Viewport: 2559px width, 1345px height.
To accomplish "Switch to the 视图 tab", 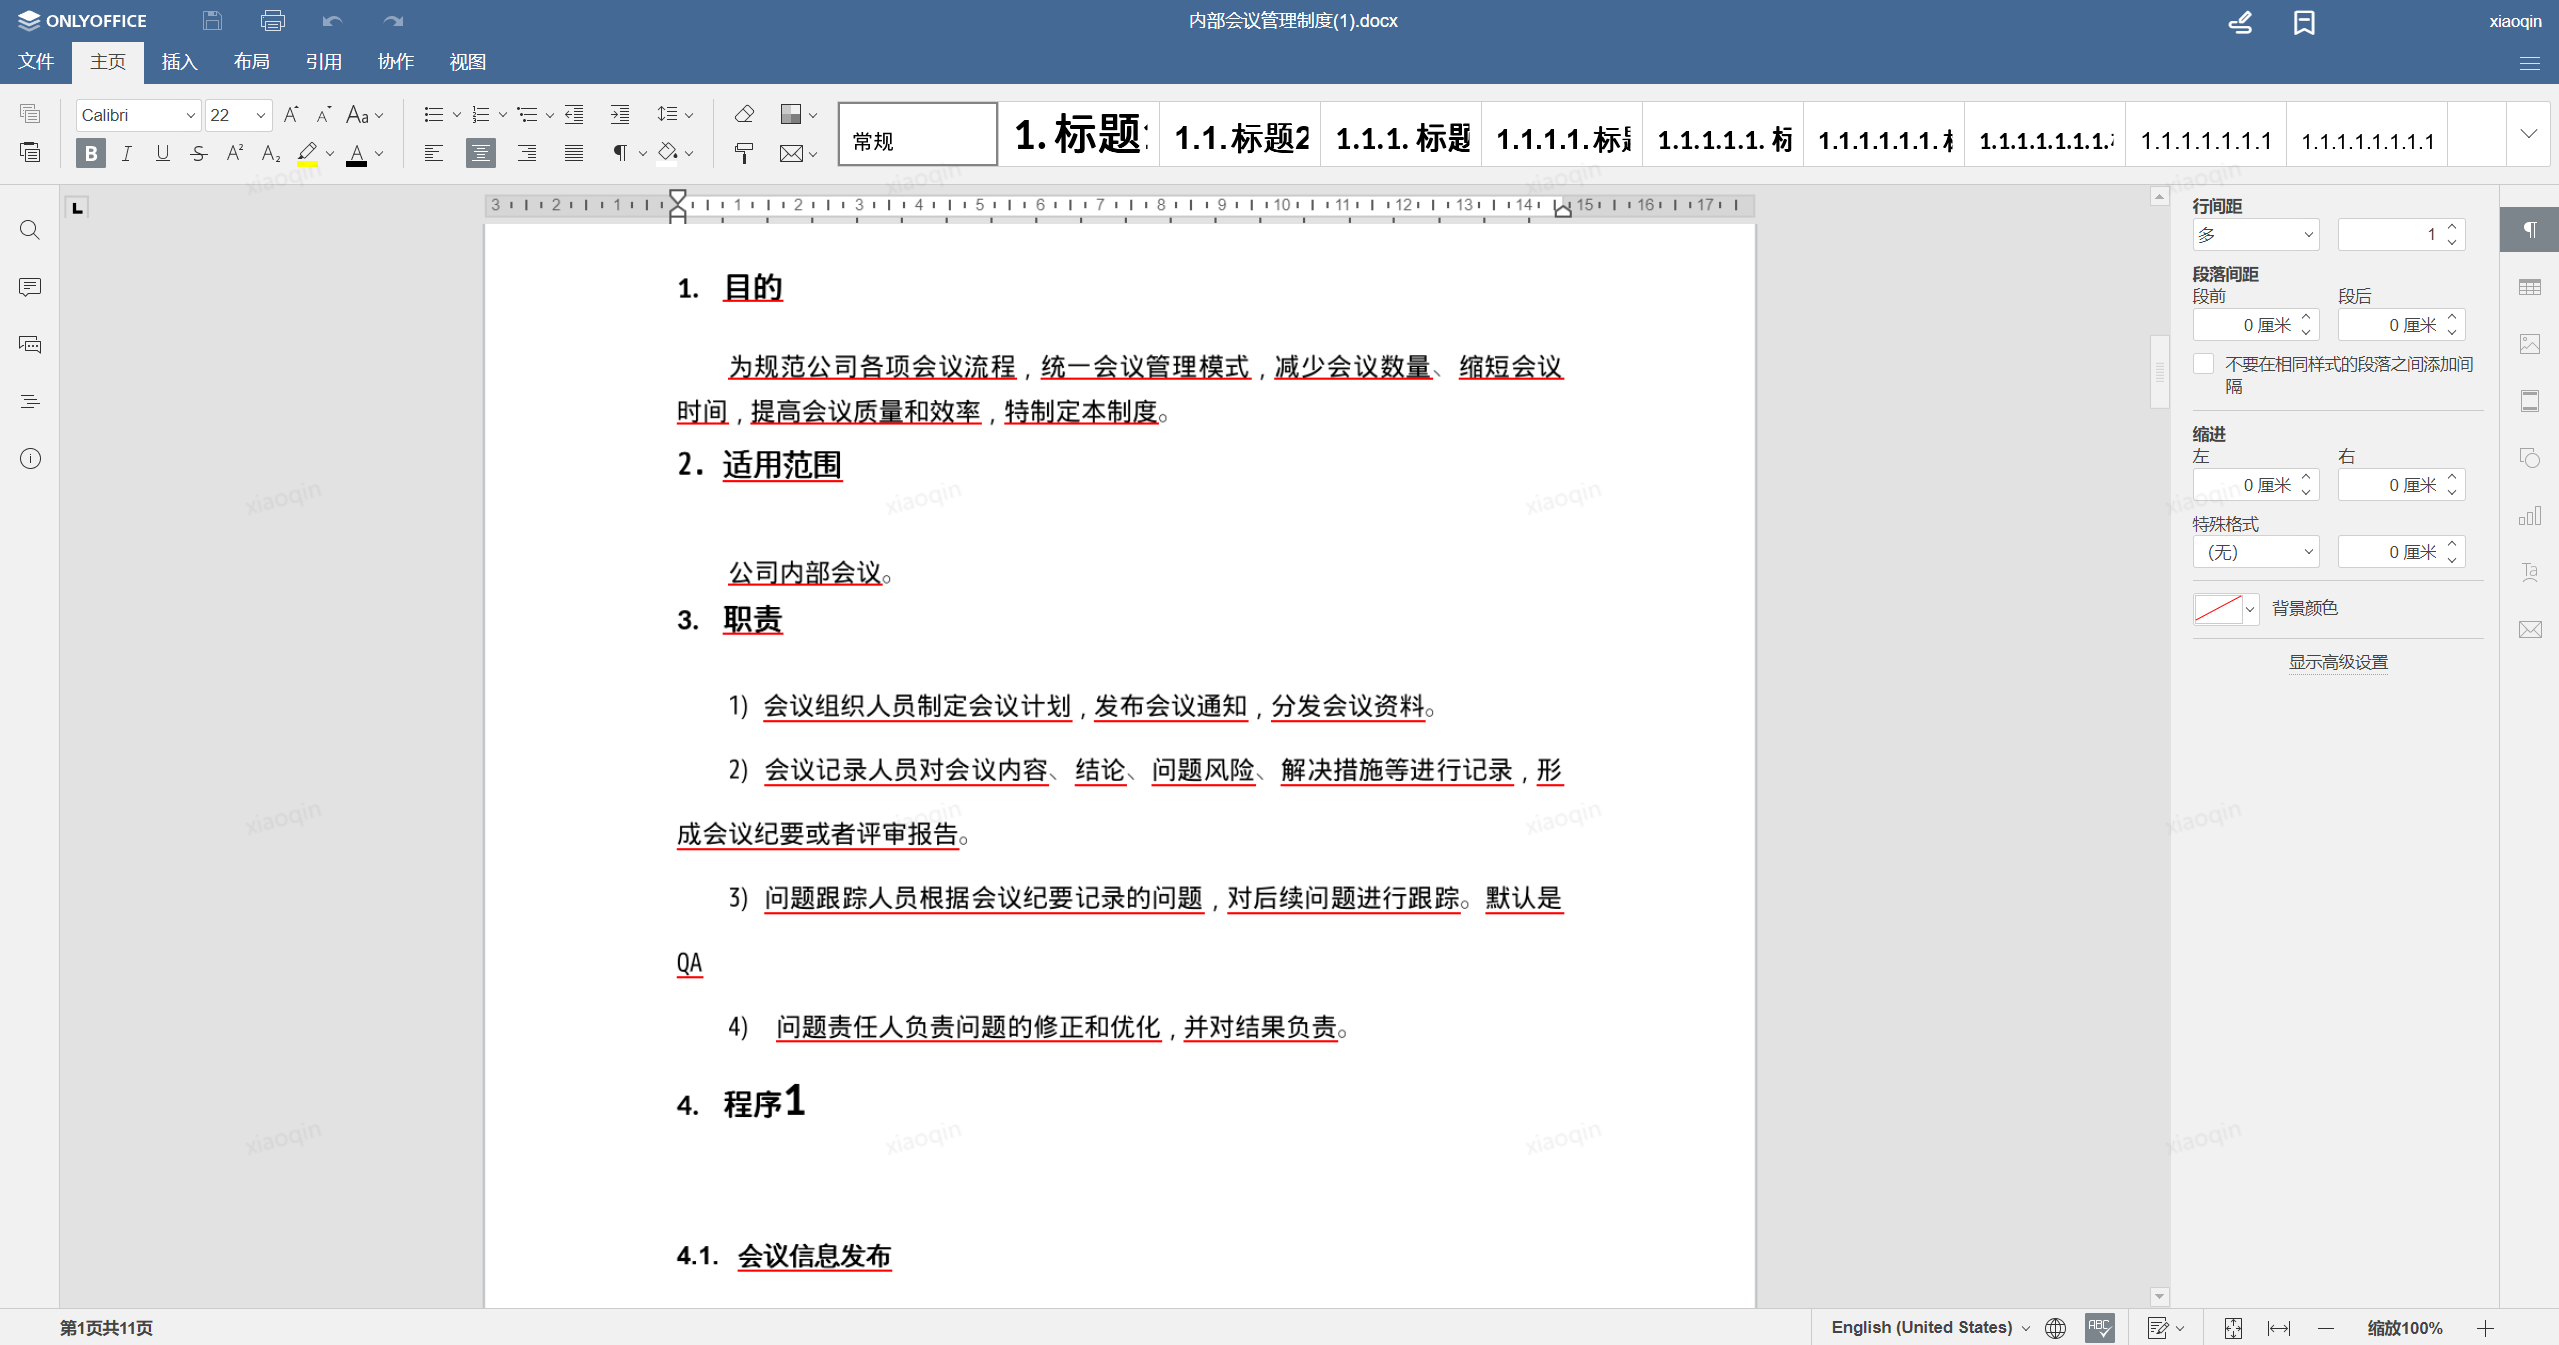I will point(468,62).
